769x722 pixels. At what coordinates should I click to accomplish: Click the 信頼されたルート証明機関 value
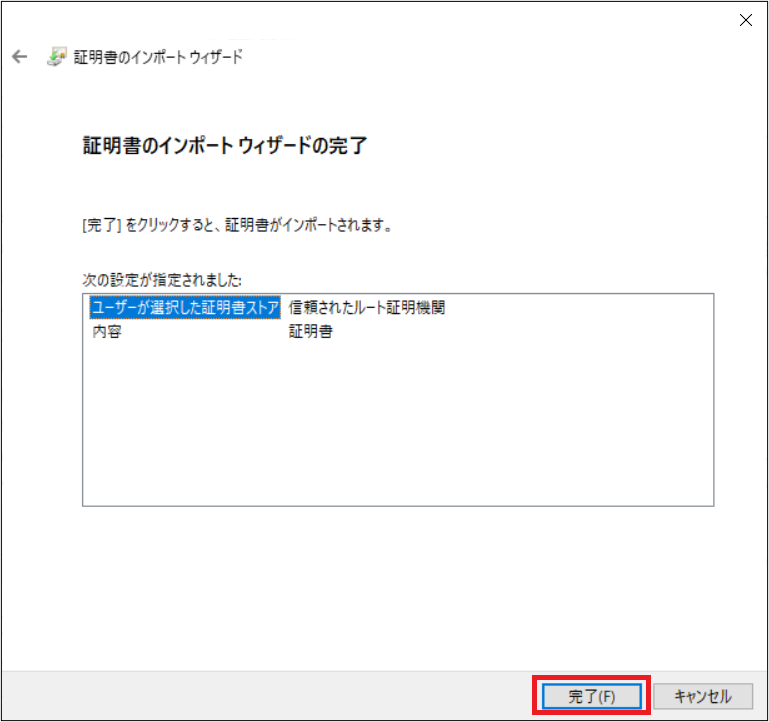[x=366, y=308]
